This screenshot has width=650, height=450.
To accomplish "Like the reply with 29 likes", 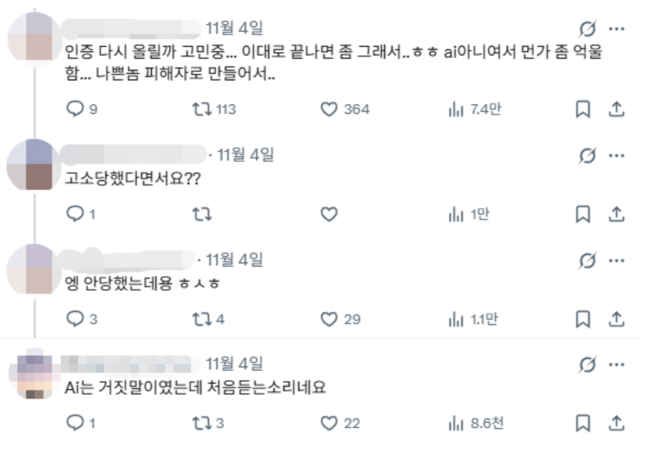I will (329, 319).
